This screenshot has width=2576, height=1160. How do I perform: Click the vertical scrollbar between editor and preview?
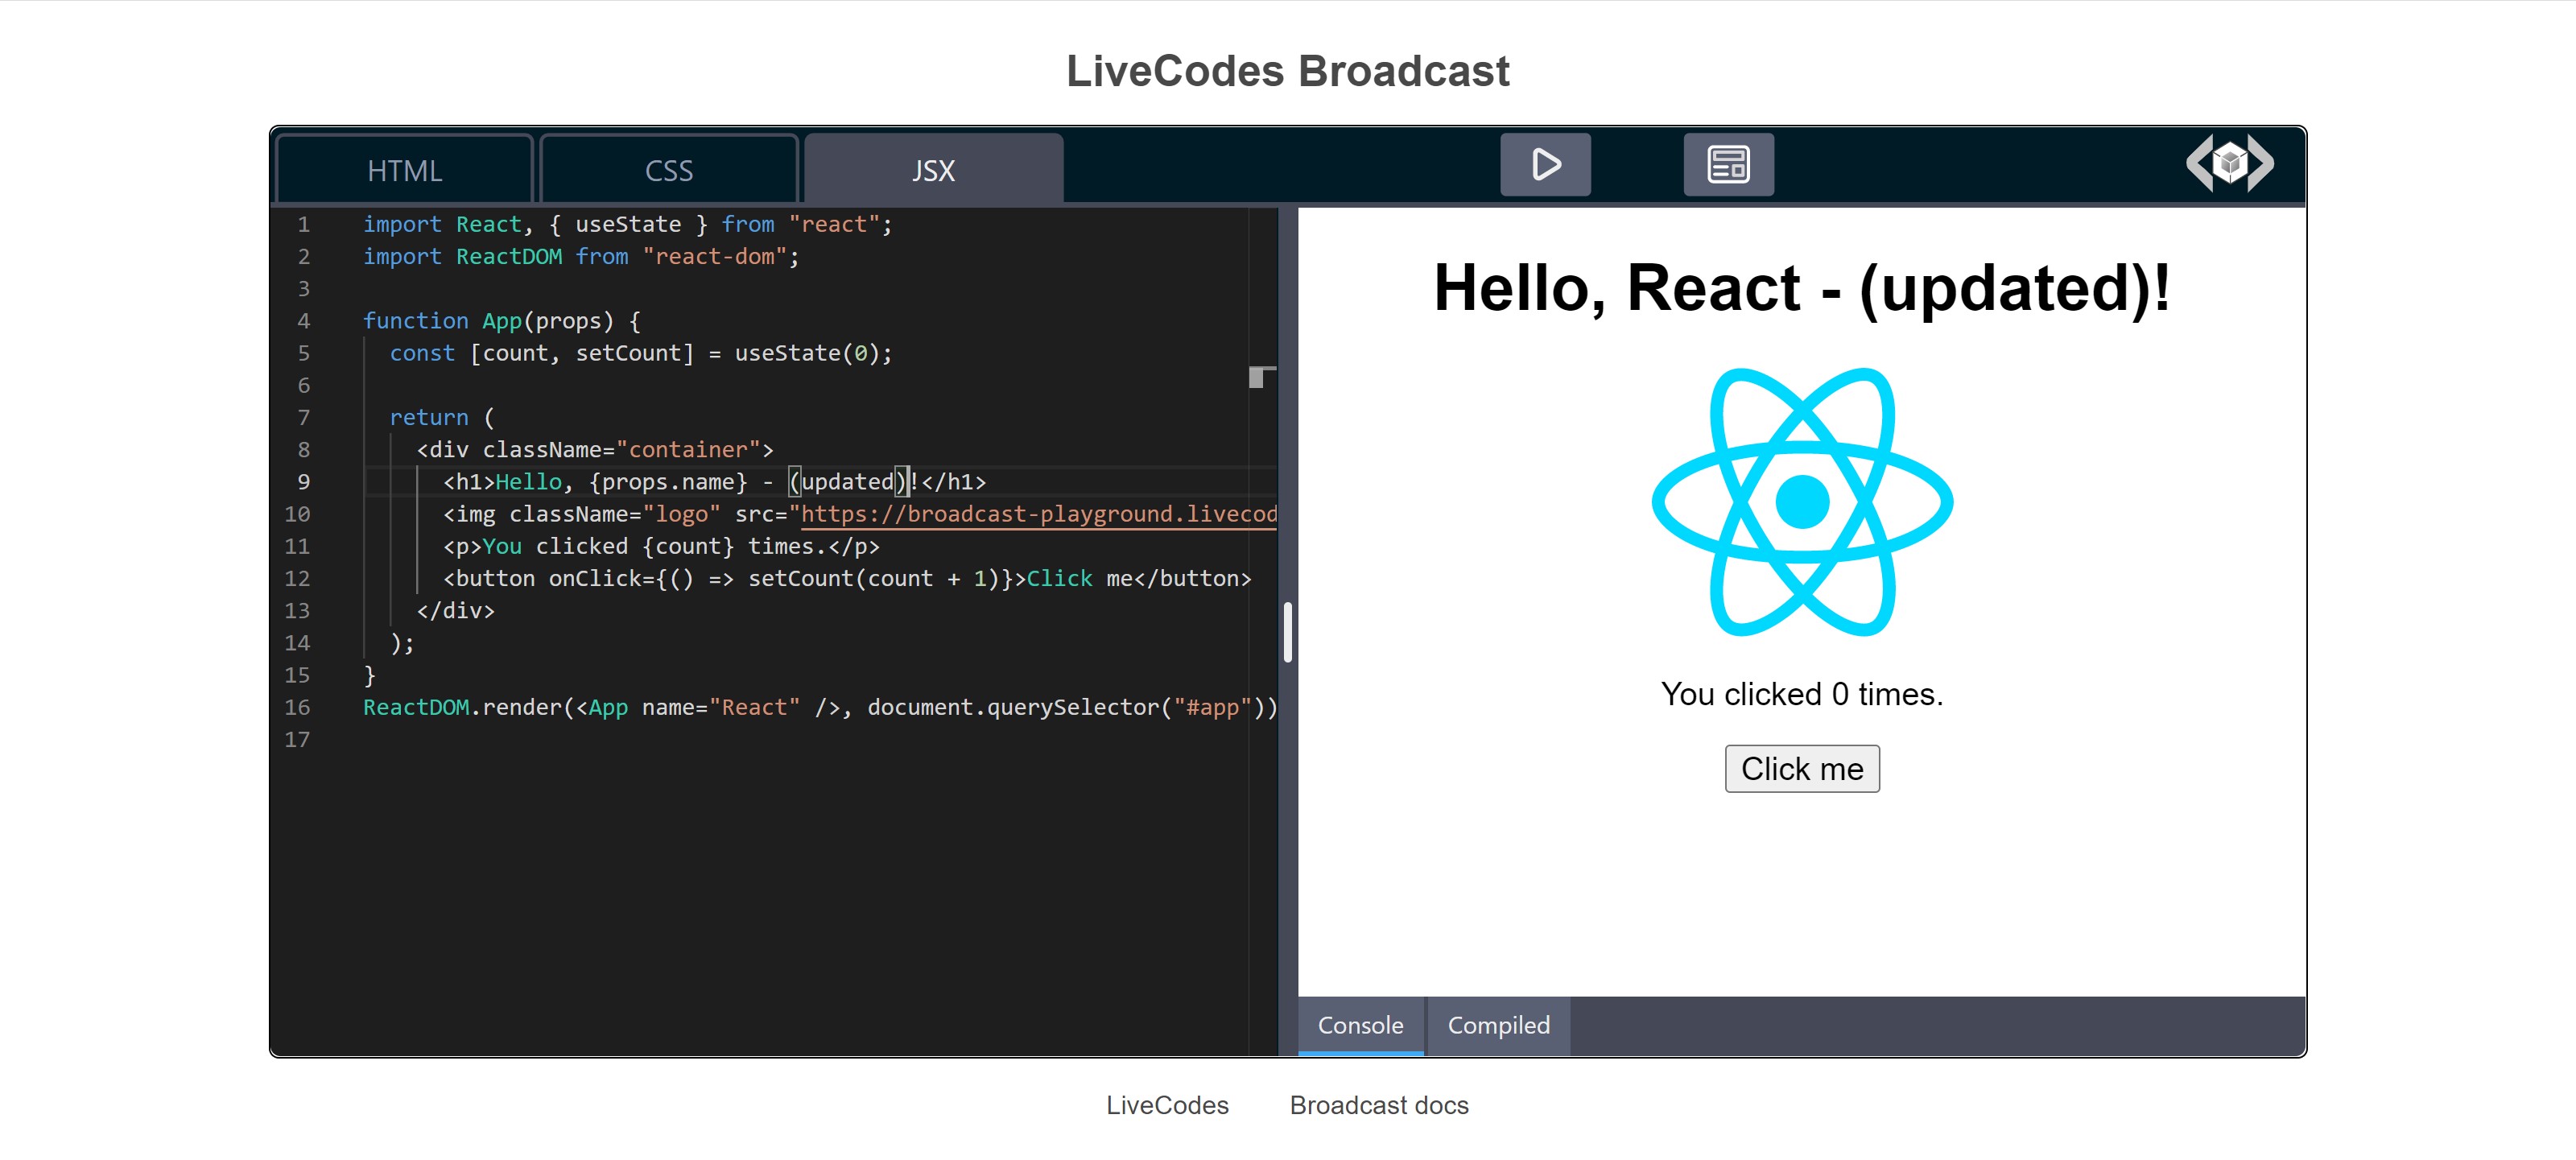pyautogui.click(x=1287, y=632)
